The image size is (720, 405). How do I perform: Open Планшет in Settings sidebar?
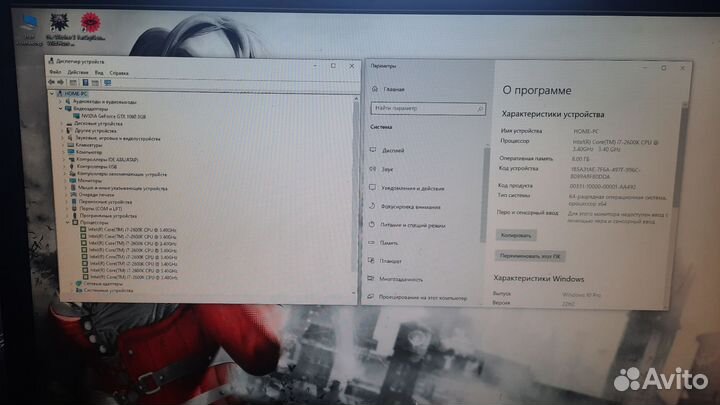(385, 261)
